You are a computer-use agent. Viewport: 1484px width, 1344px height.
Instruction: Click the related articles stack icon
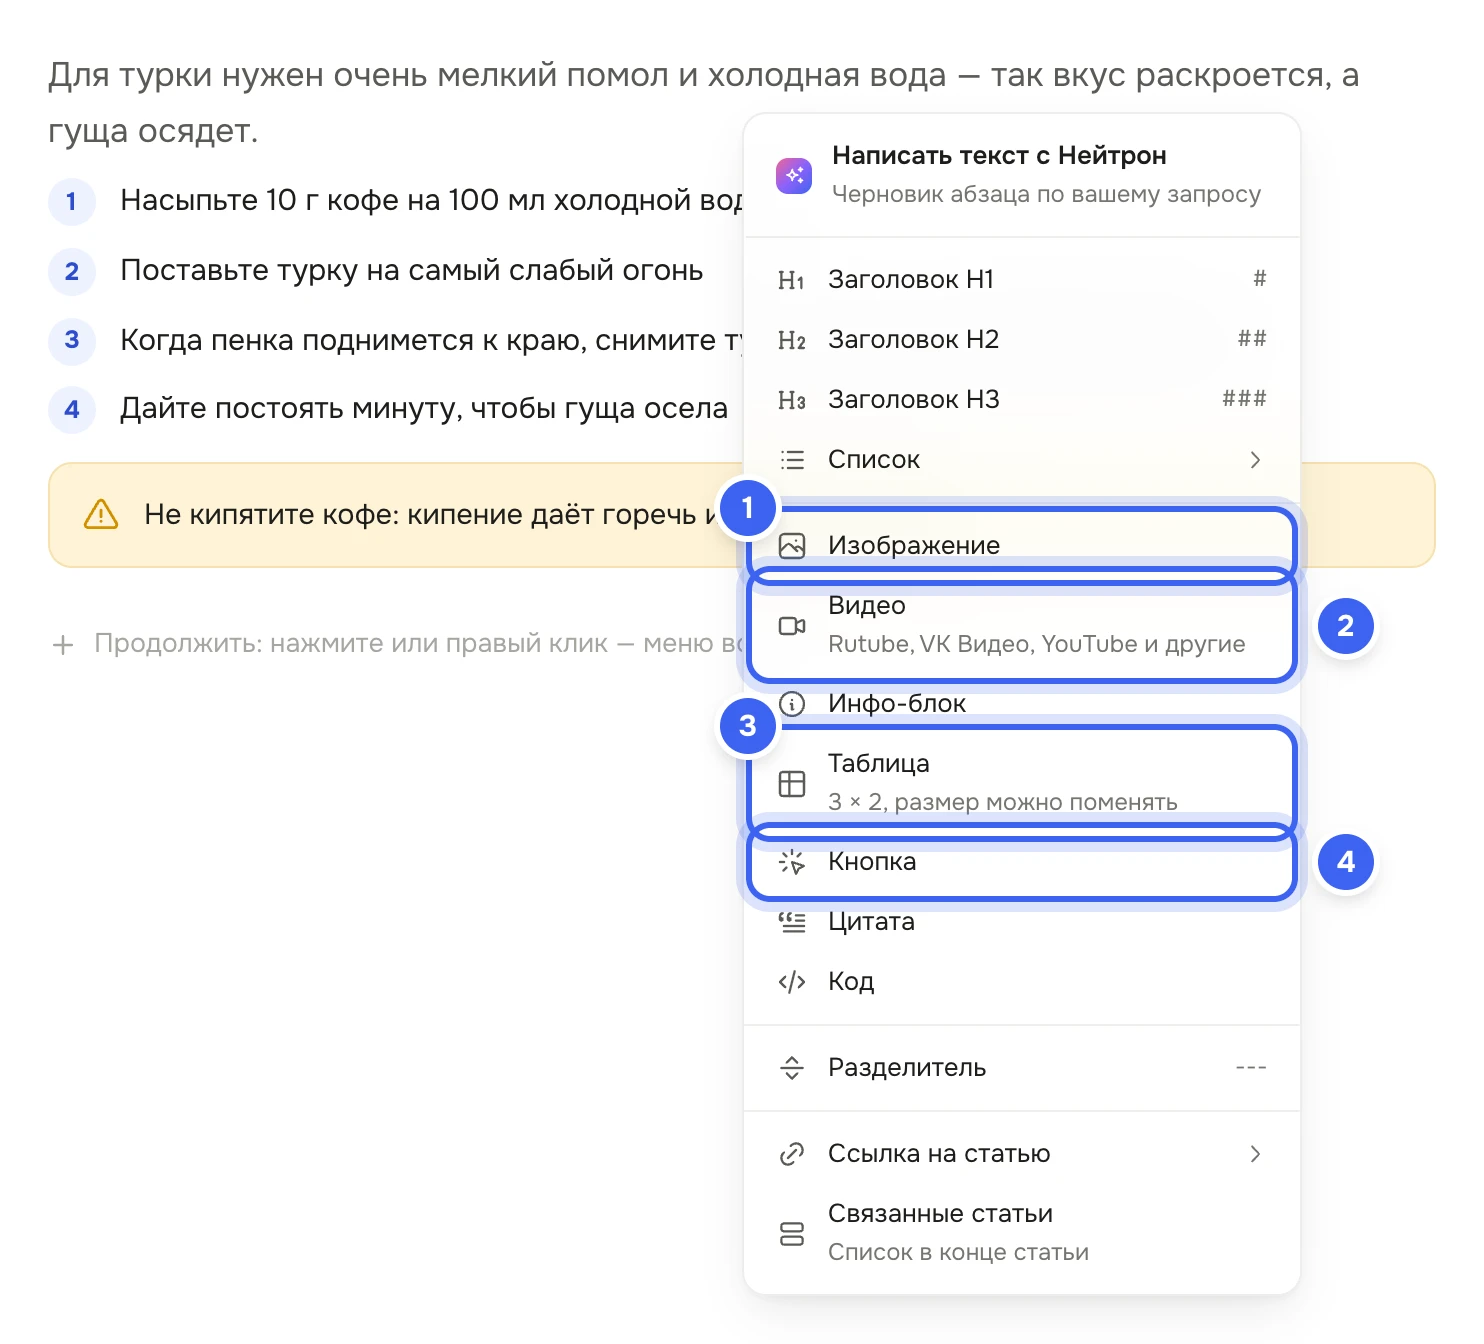tap(792, 1234)
